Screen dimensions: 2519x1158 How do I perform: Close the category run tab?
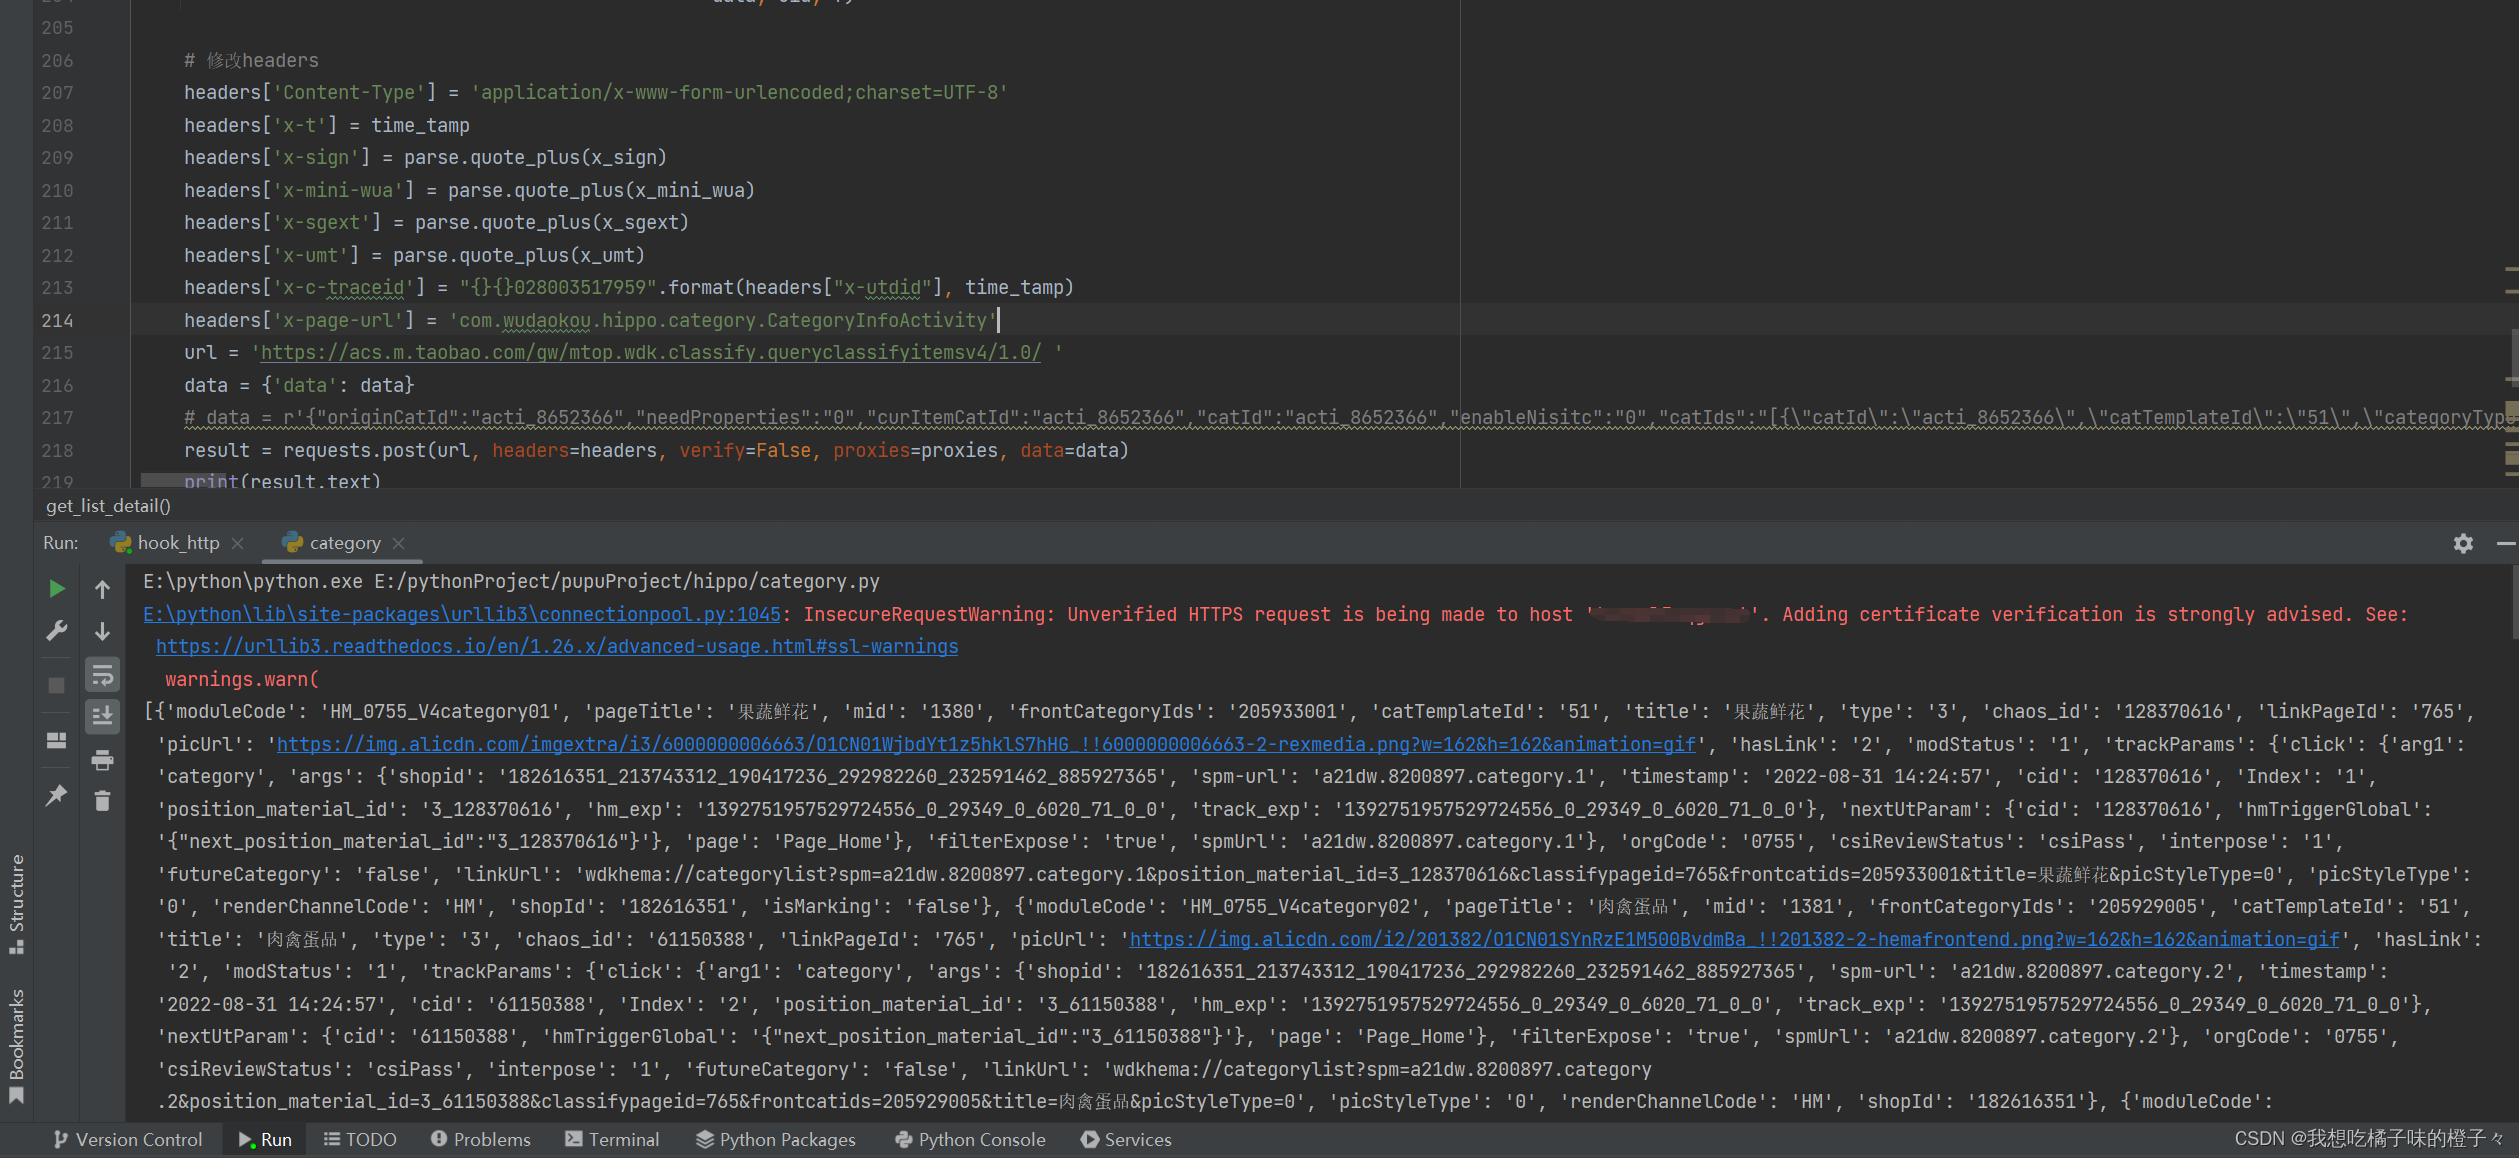click(399, 543)
